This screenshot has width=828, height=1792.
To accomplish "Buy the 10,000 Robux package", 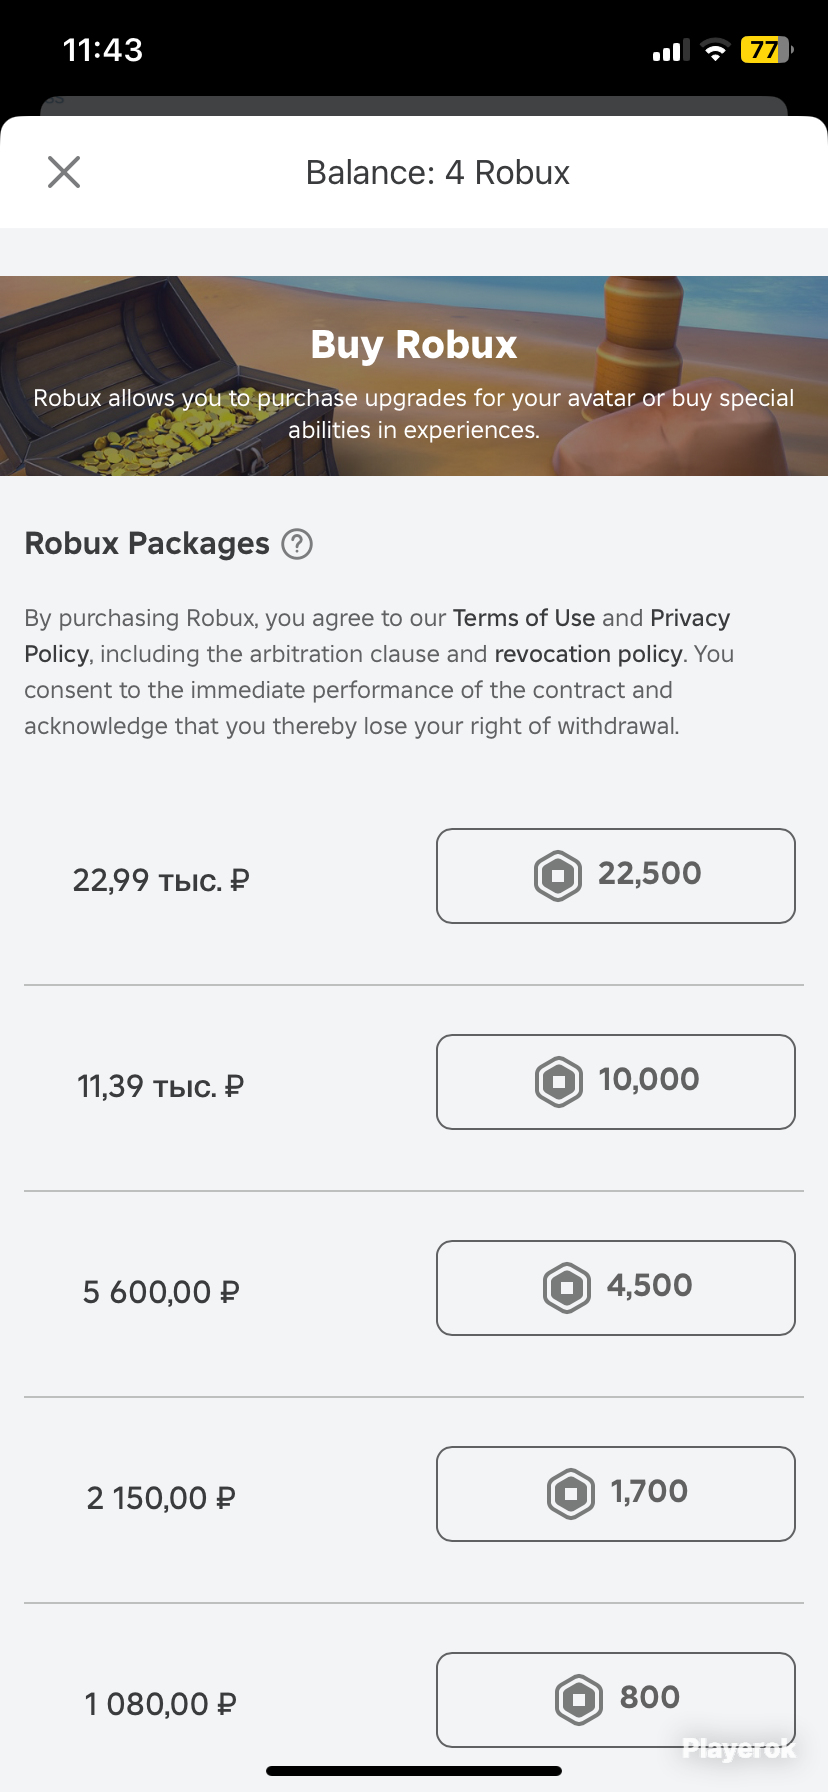I will click(x=616, y=1082).
